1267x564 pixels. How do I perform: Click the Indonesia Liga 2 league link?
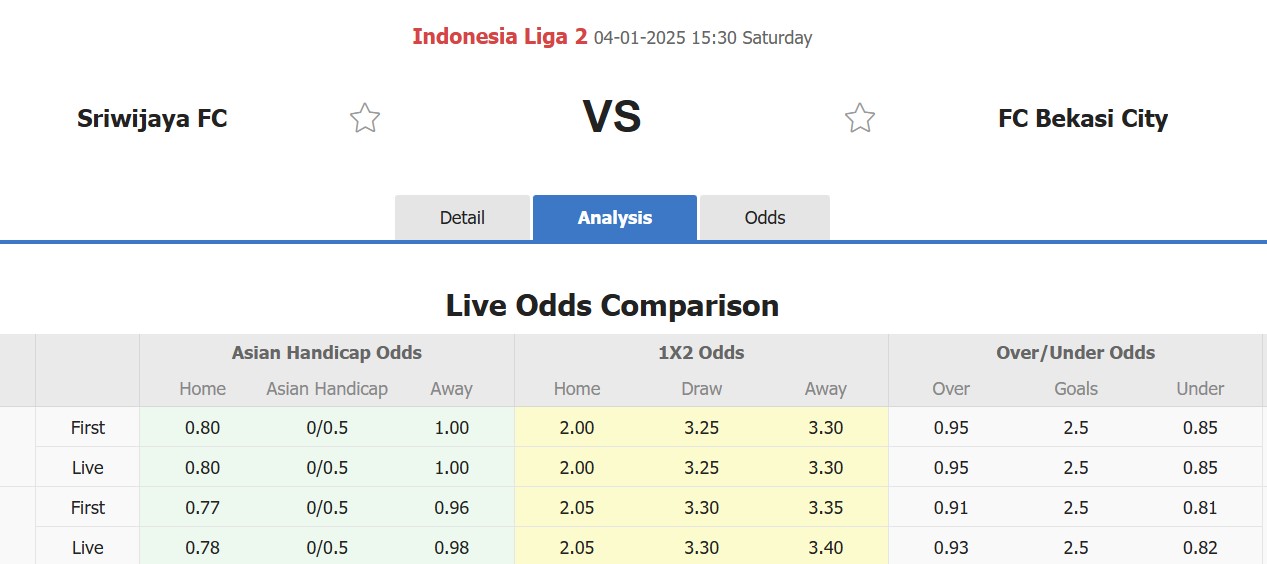[500, 37]
